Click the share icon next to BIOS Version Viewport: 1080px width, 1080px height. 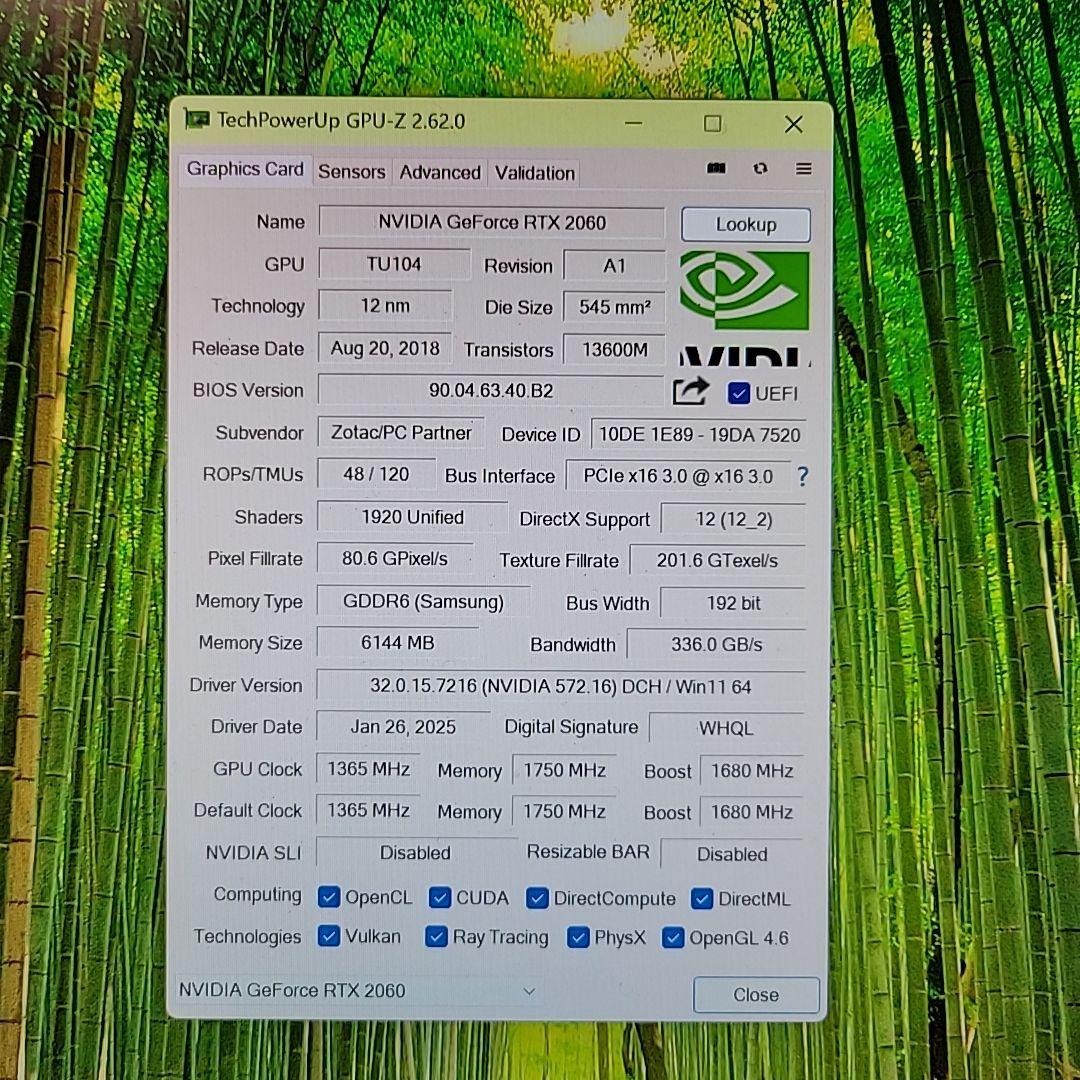pos(690,392)
